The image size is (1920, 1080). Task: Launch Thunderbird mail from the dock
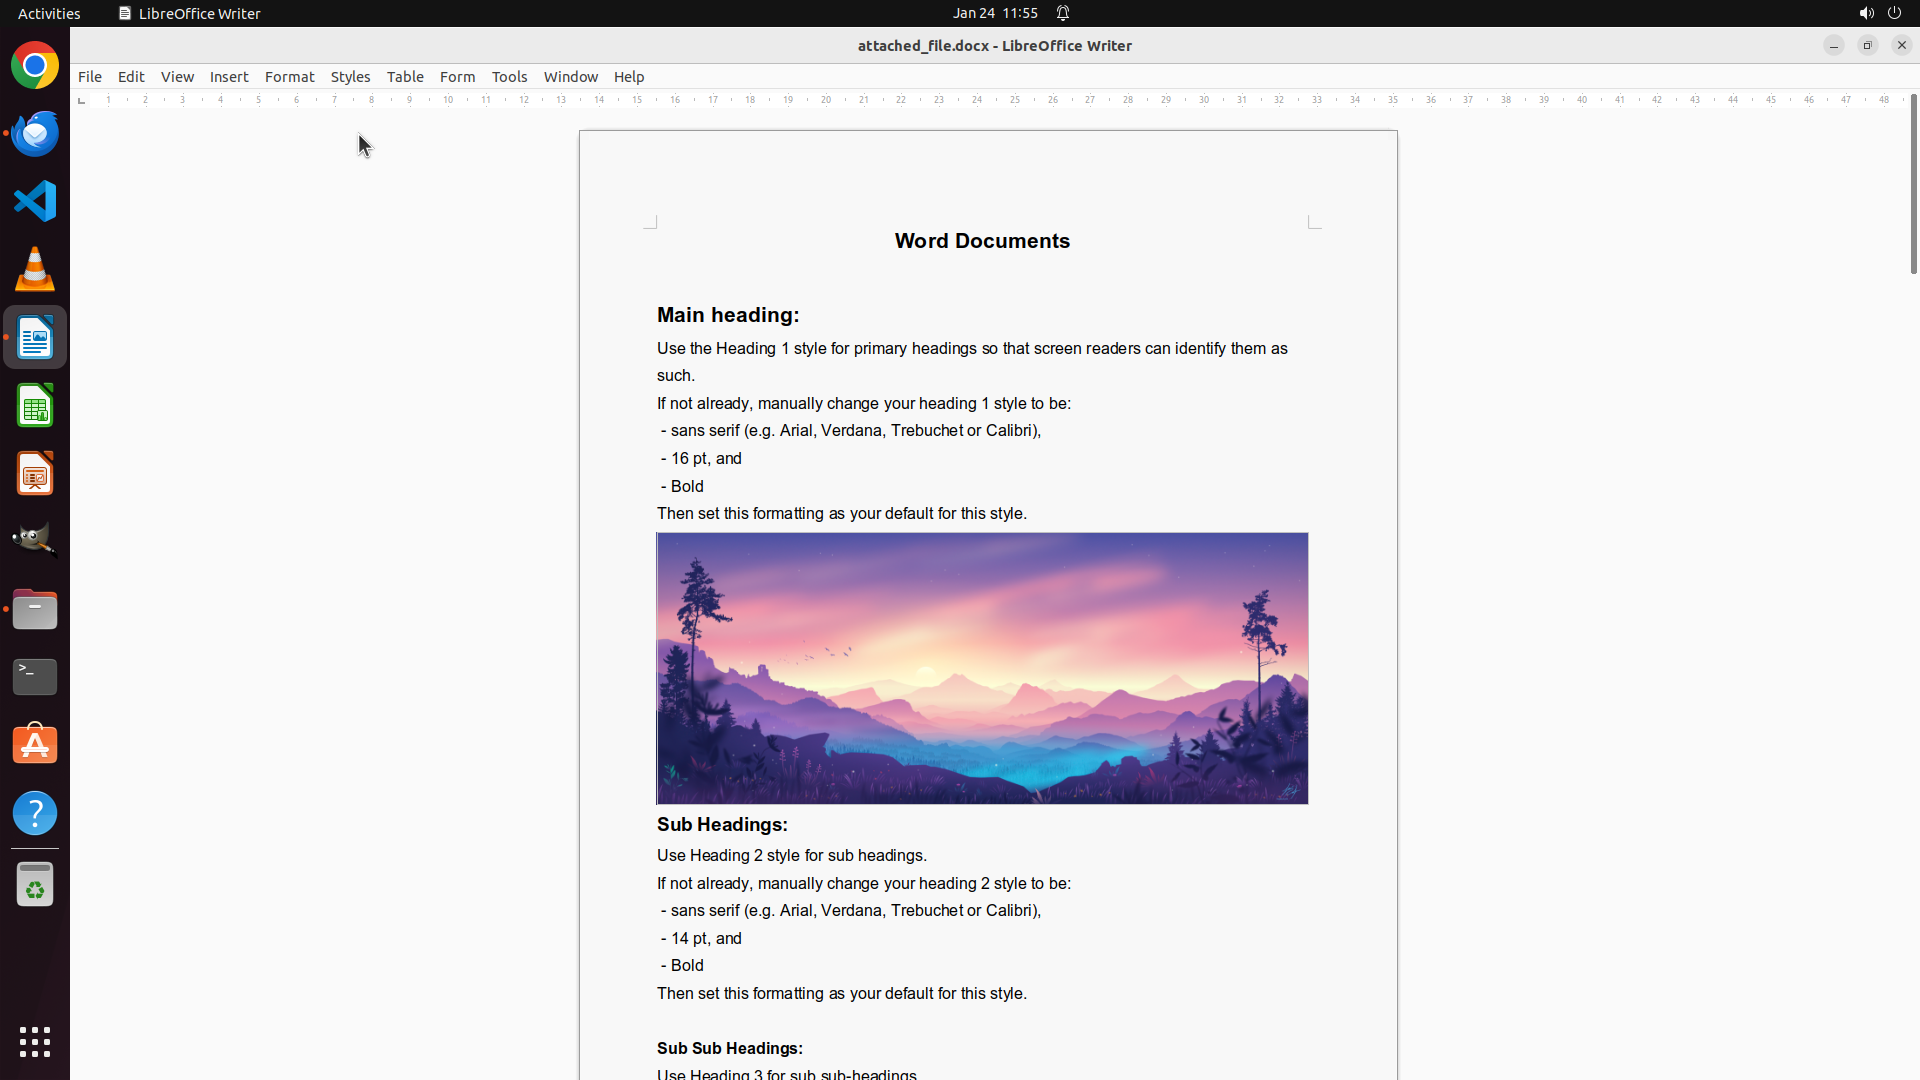pos(35,133)
